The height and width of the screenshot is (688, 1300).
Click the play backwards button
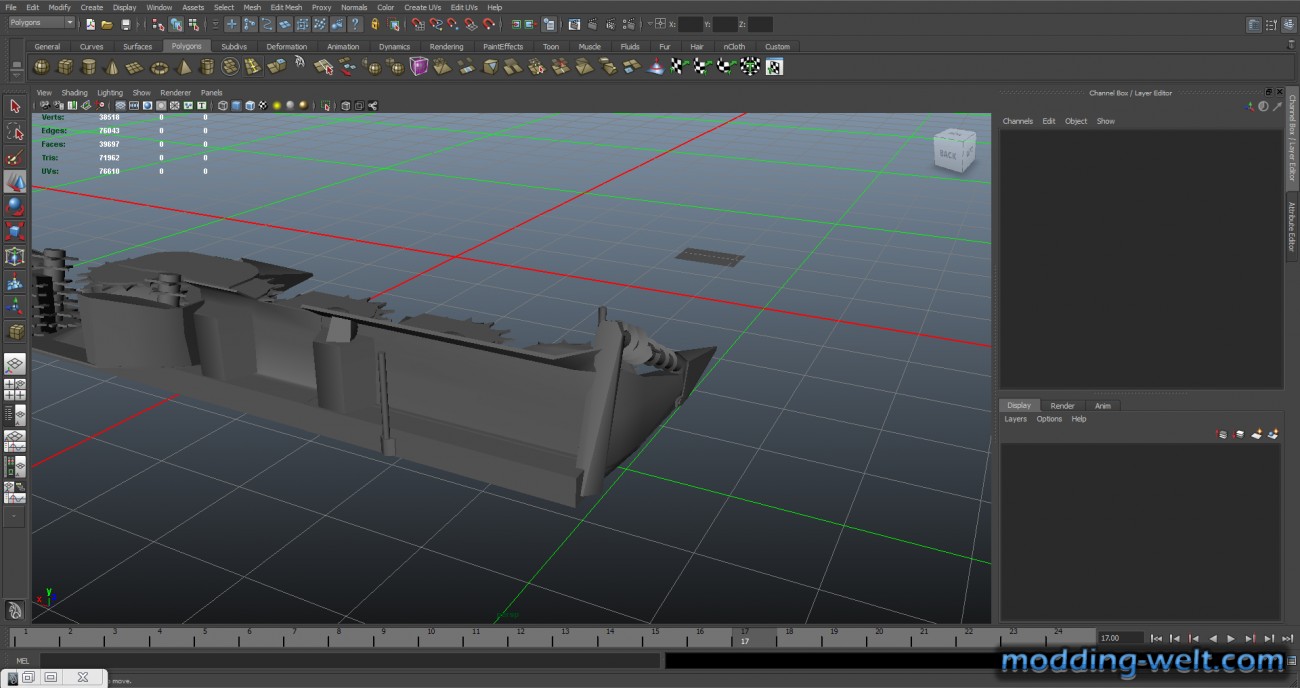pos(1213,638)
